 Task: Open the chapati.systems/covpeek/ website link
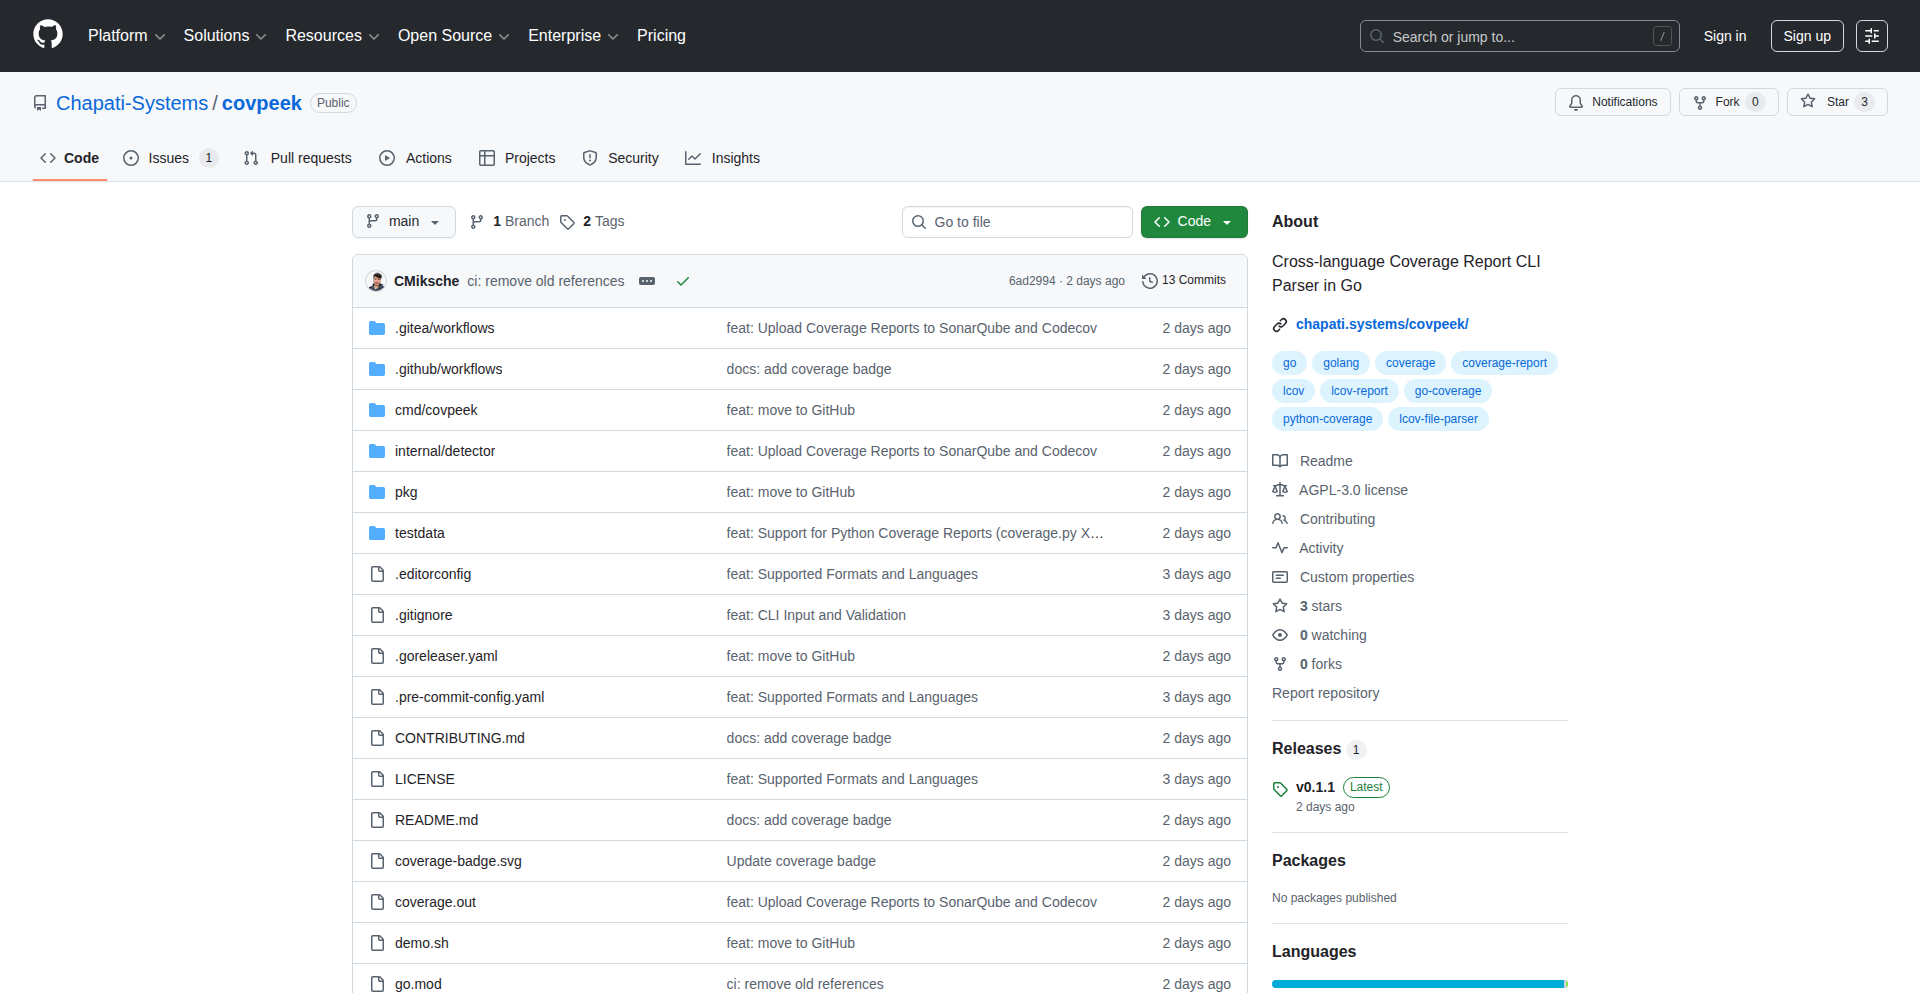[1382, 324]
